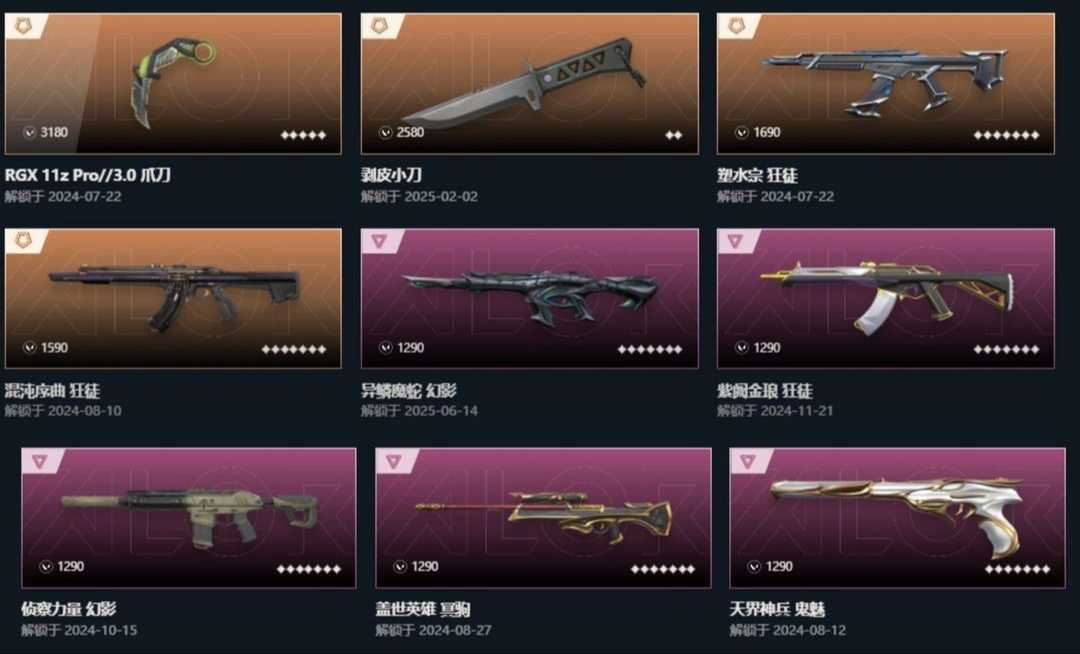The image size is (1080, 654).
Task: Click the VP icon next to 1690
Action: click(742, 132)
